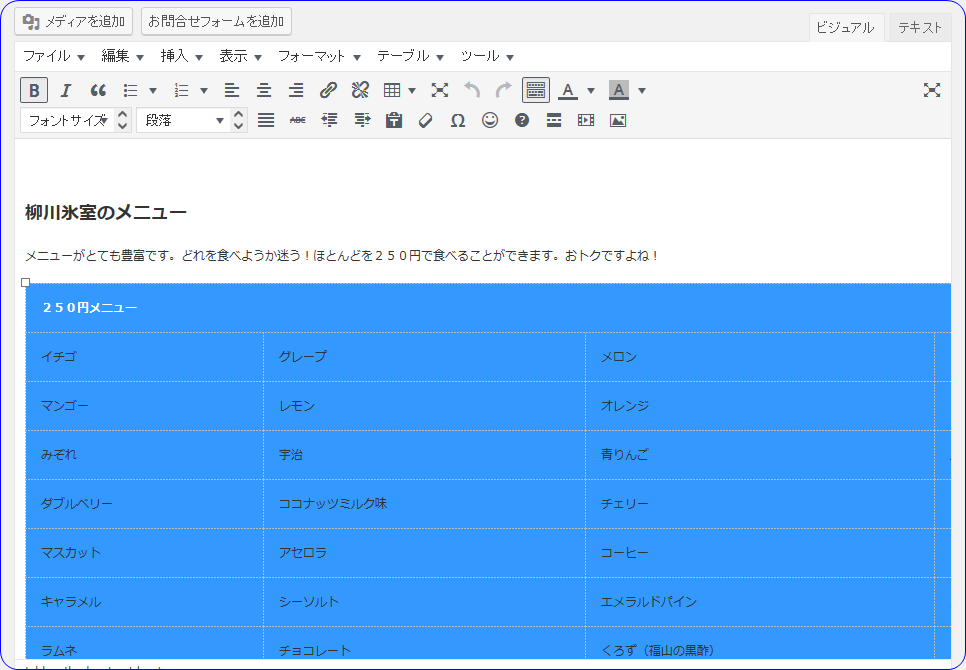Apply background color with highlighted A
Viewport: 966px width, 670px height.
619,91
